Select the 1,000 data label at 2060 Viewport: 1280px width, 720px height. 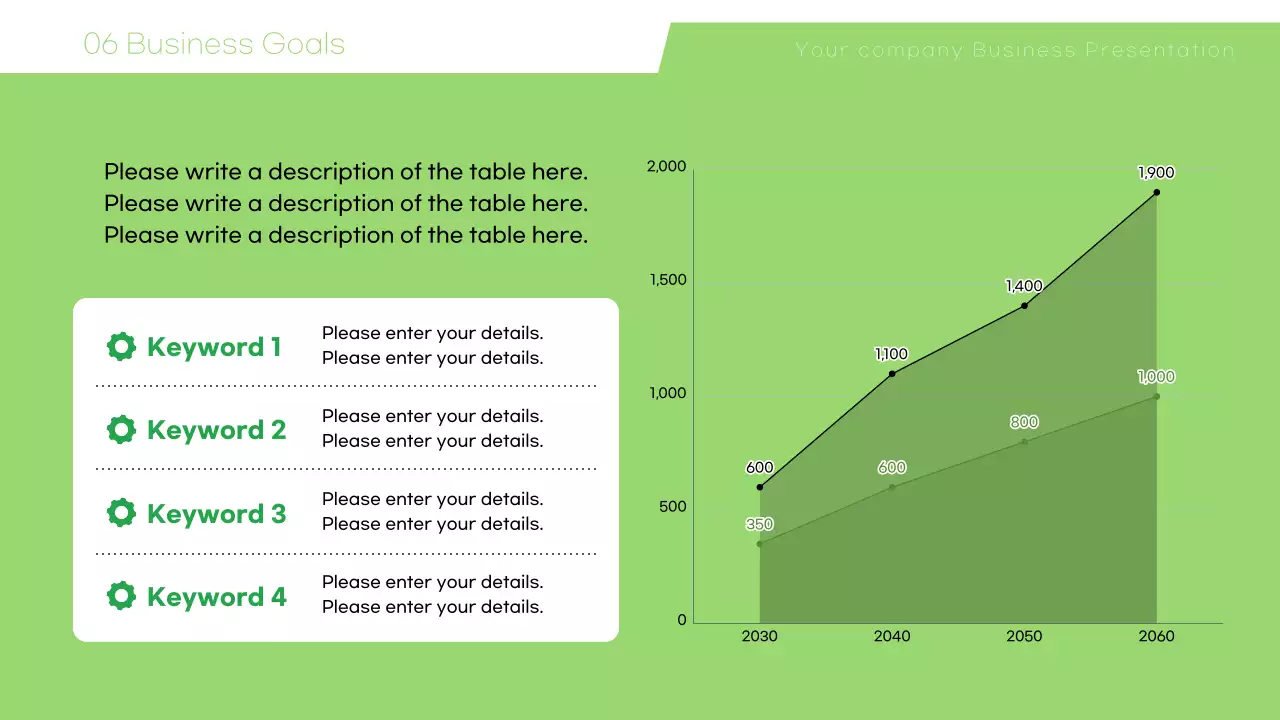coord(1156,377)
